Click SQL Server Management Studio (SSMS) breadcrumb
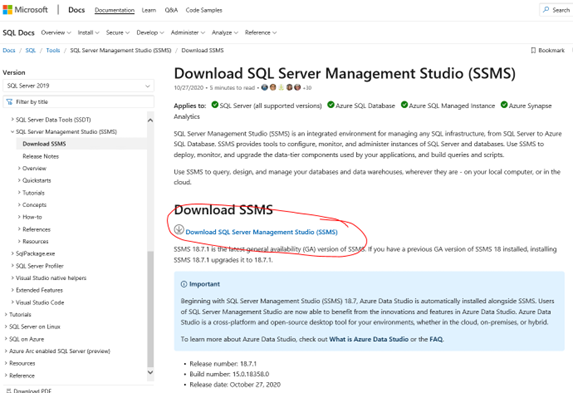Screen dimensions: 573x393 coord(121,50)
